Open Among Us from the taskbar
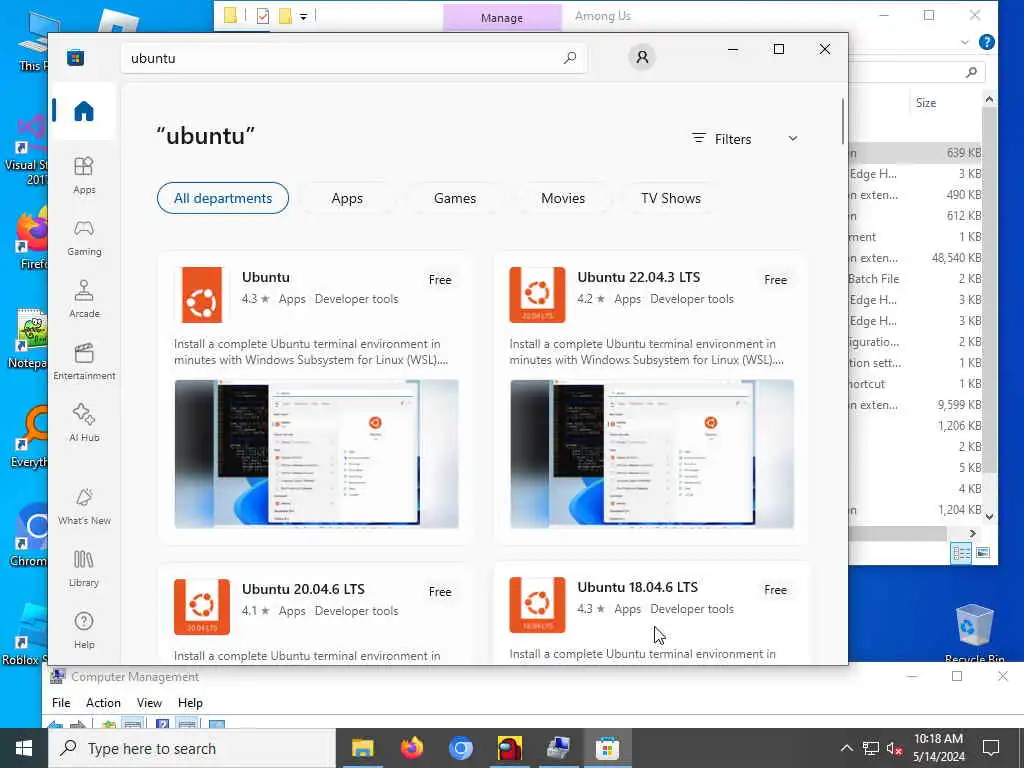Viewport: 1024px width, 768px height. 509,748
